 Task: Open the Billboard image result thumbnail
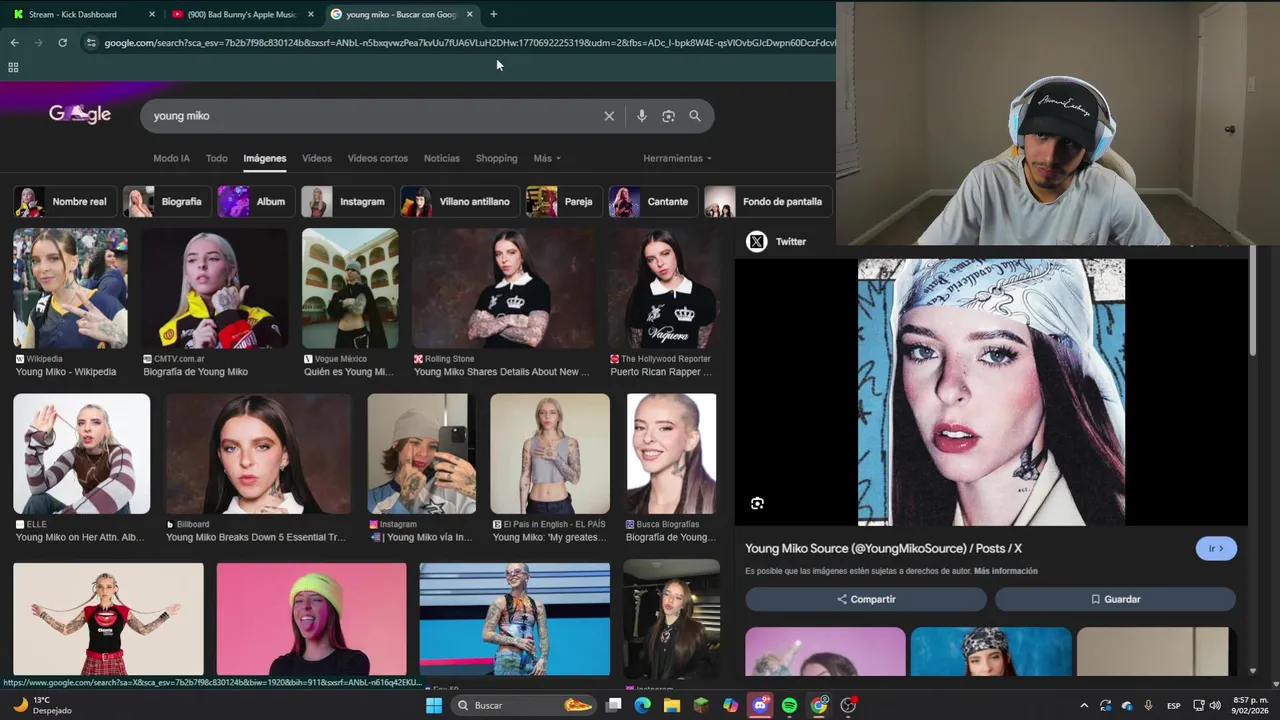tap(258, 454)
